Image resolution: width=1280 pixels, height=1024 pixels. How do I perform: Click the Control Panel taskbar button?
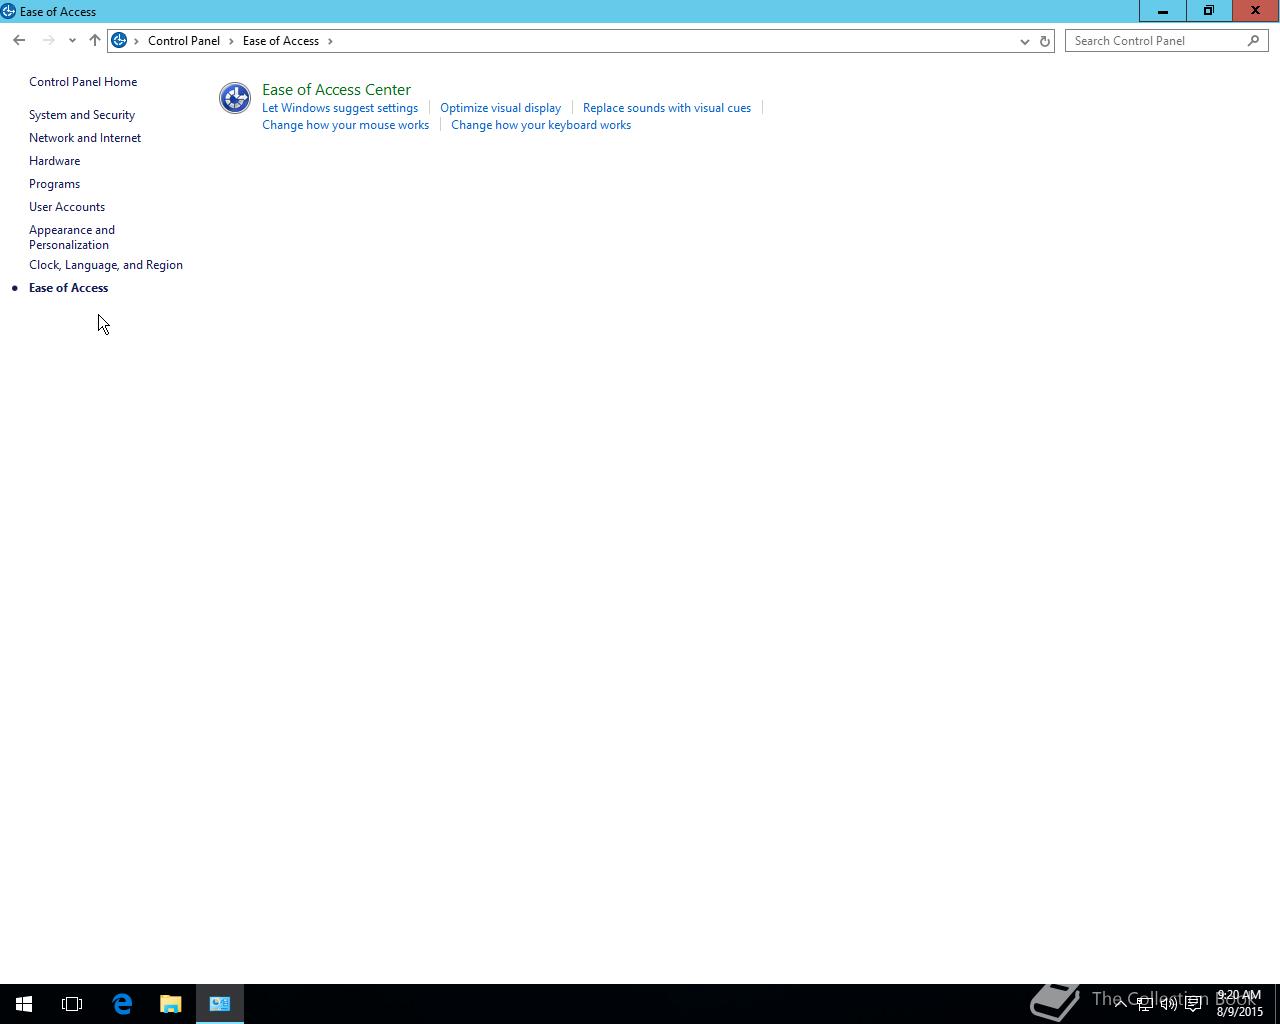pos(220,1004)
